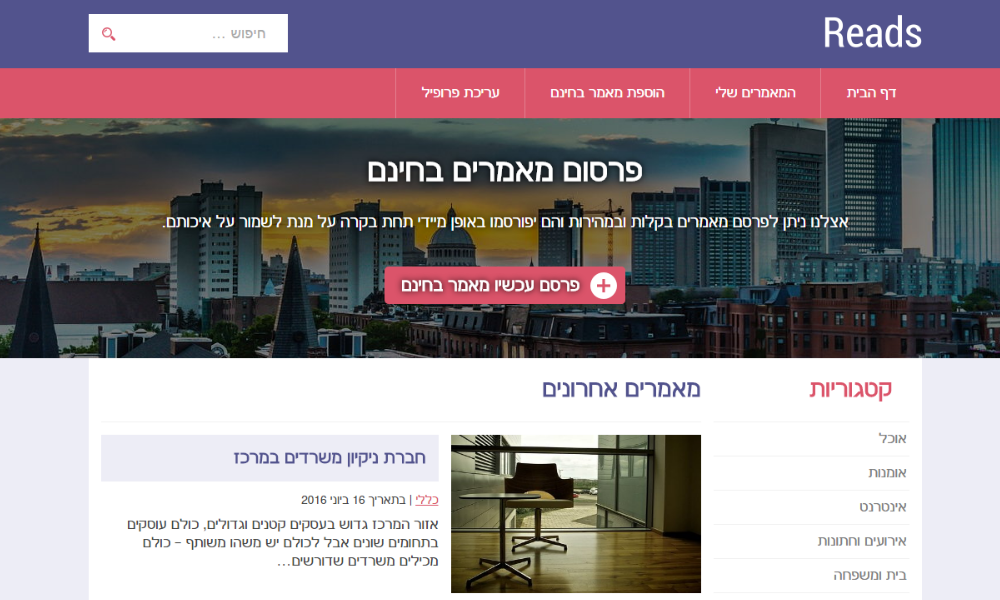Click the Reads site logo
Viewport: 1000px width, 600px height.
click(872, 33)
